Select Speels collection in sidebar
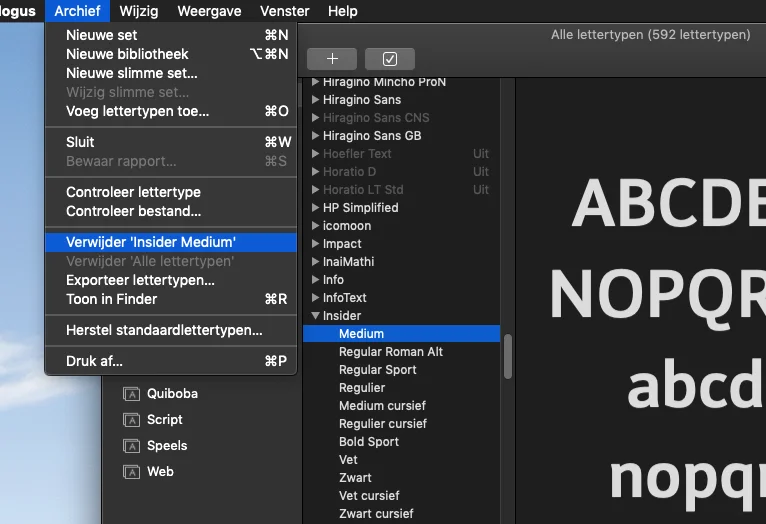 pos(167,445)
